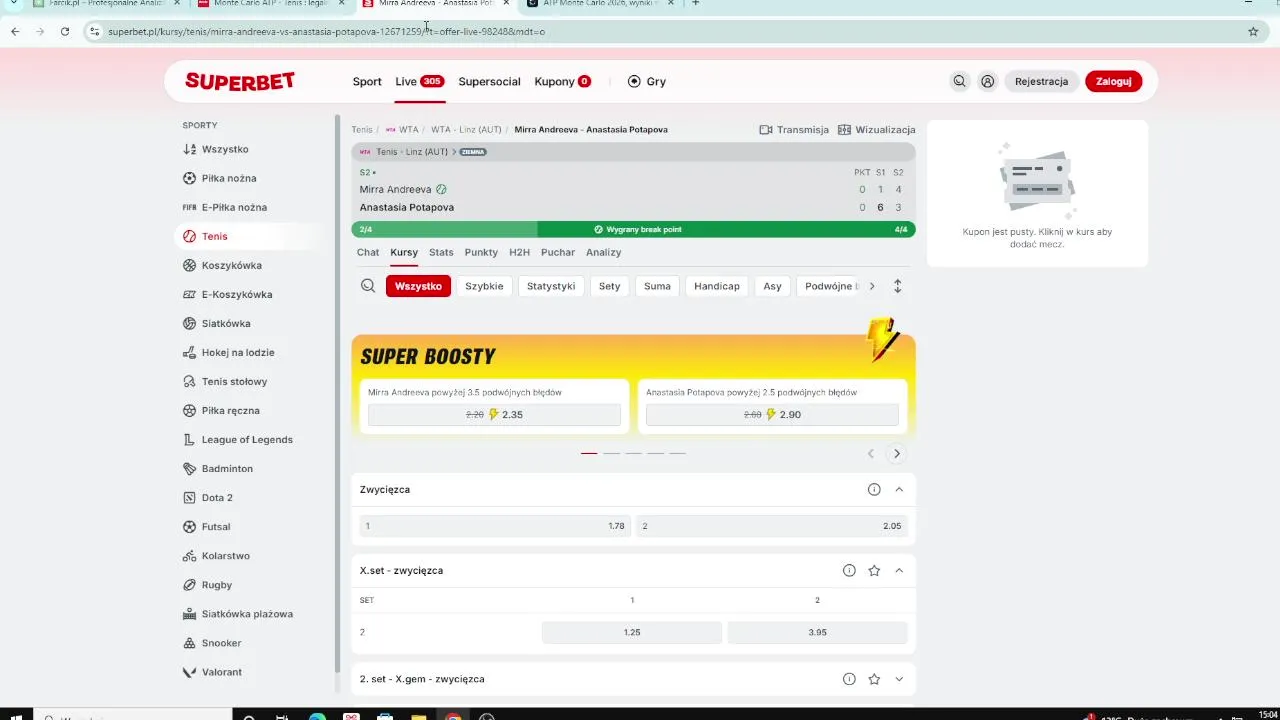Viewport: 1280px width, 720px height.
Task: Favorite the X.set - zwycięzca market
Action: 874,570
